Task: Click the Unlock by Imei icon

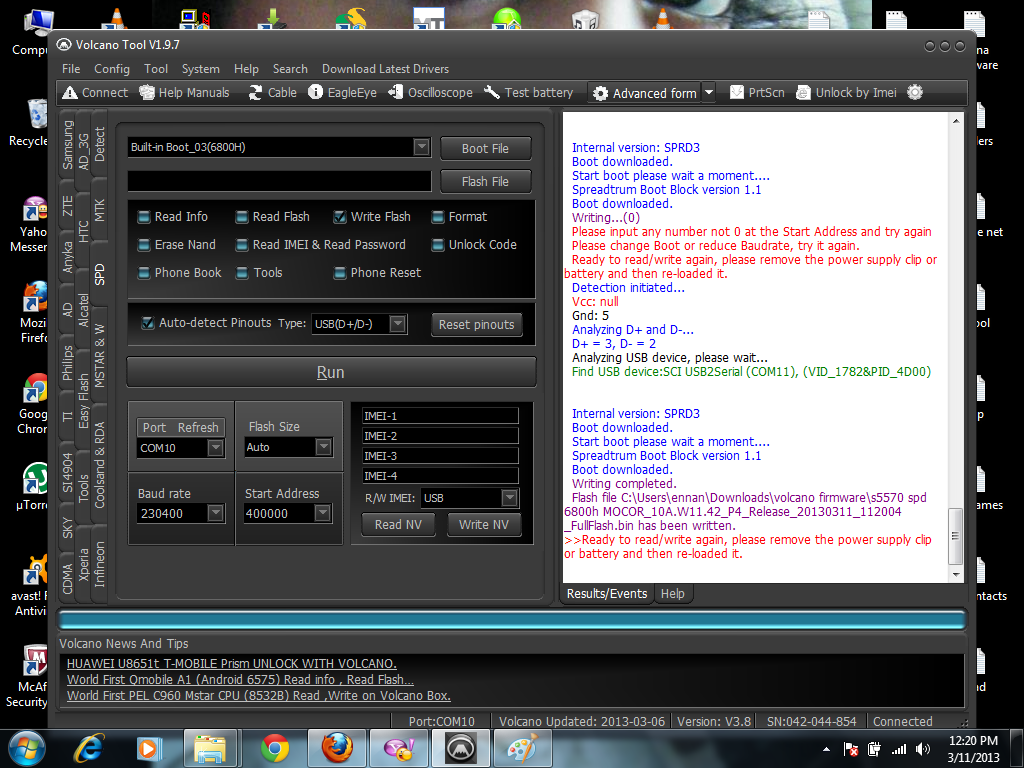Action: 803,93
